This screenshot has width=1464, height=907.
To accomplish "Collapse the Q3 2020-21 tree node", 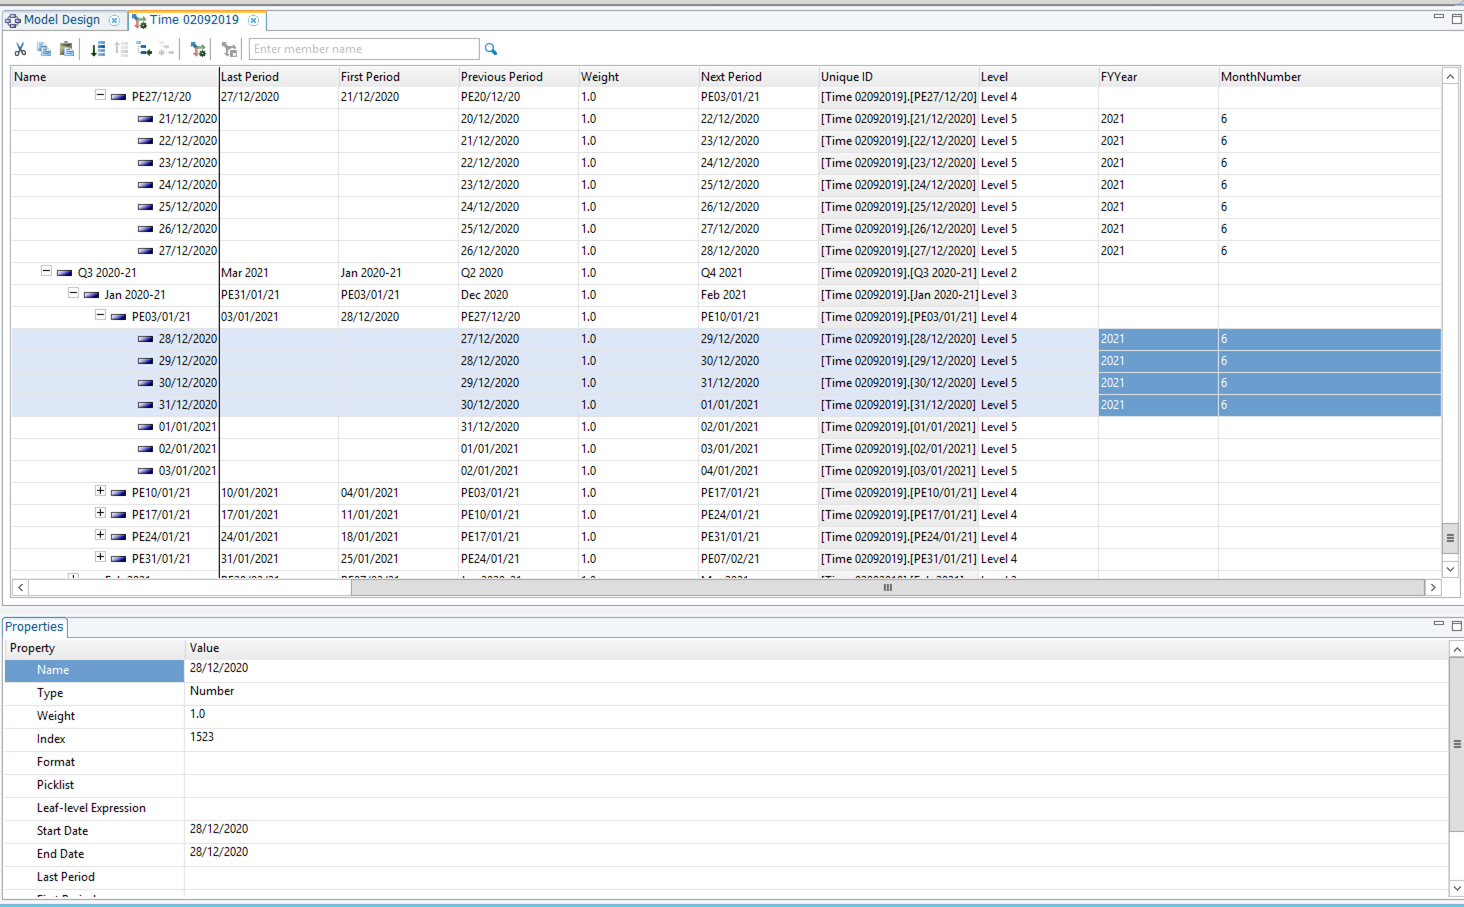I will click(x=46, y=271).
